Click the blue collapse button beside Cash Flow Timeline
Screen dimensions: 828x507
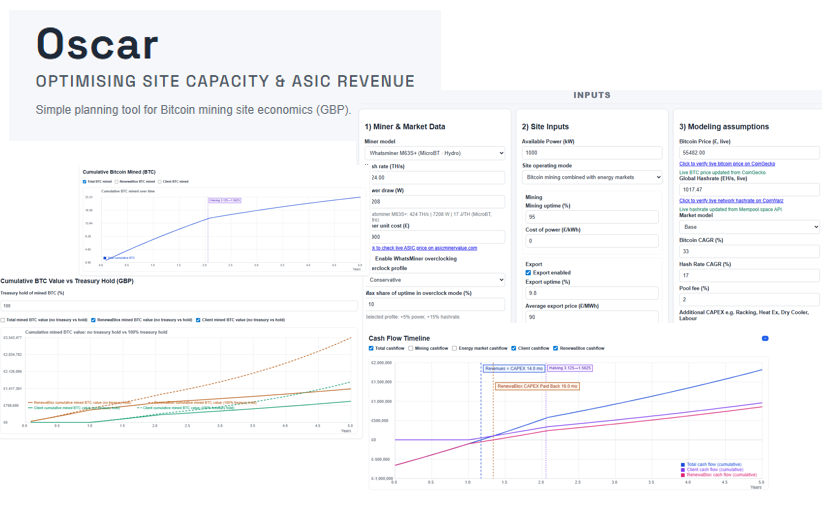coord(765,338)
